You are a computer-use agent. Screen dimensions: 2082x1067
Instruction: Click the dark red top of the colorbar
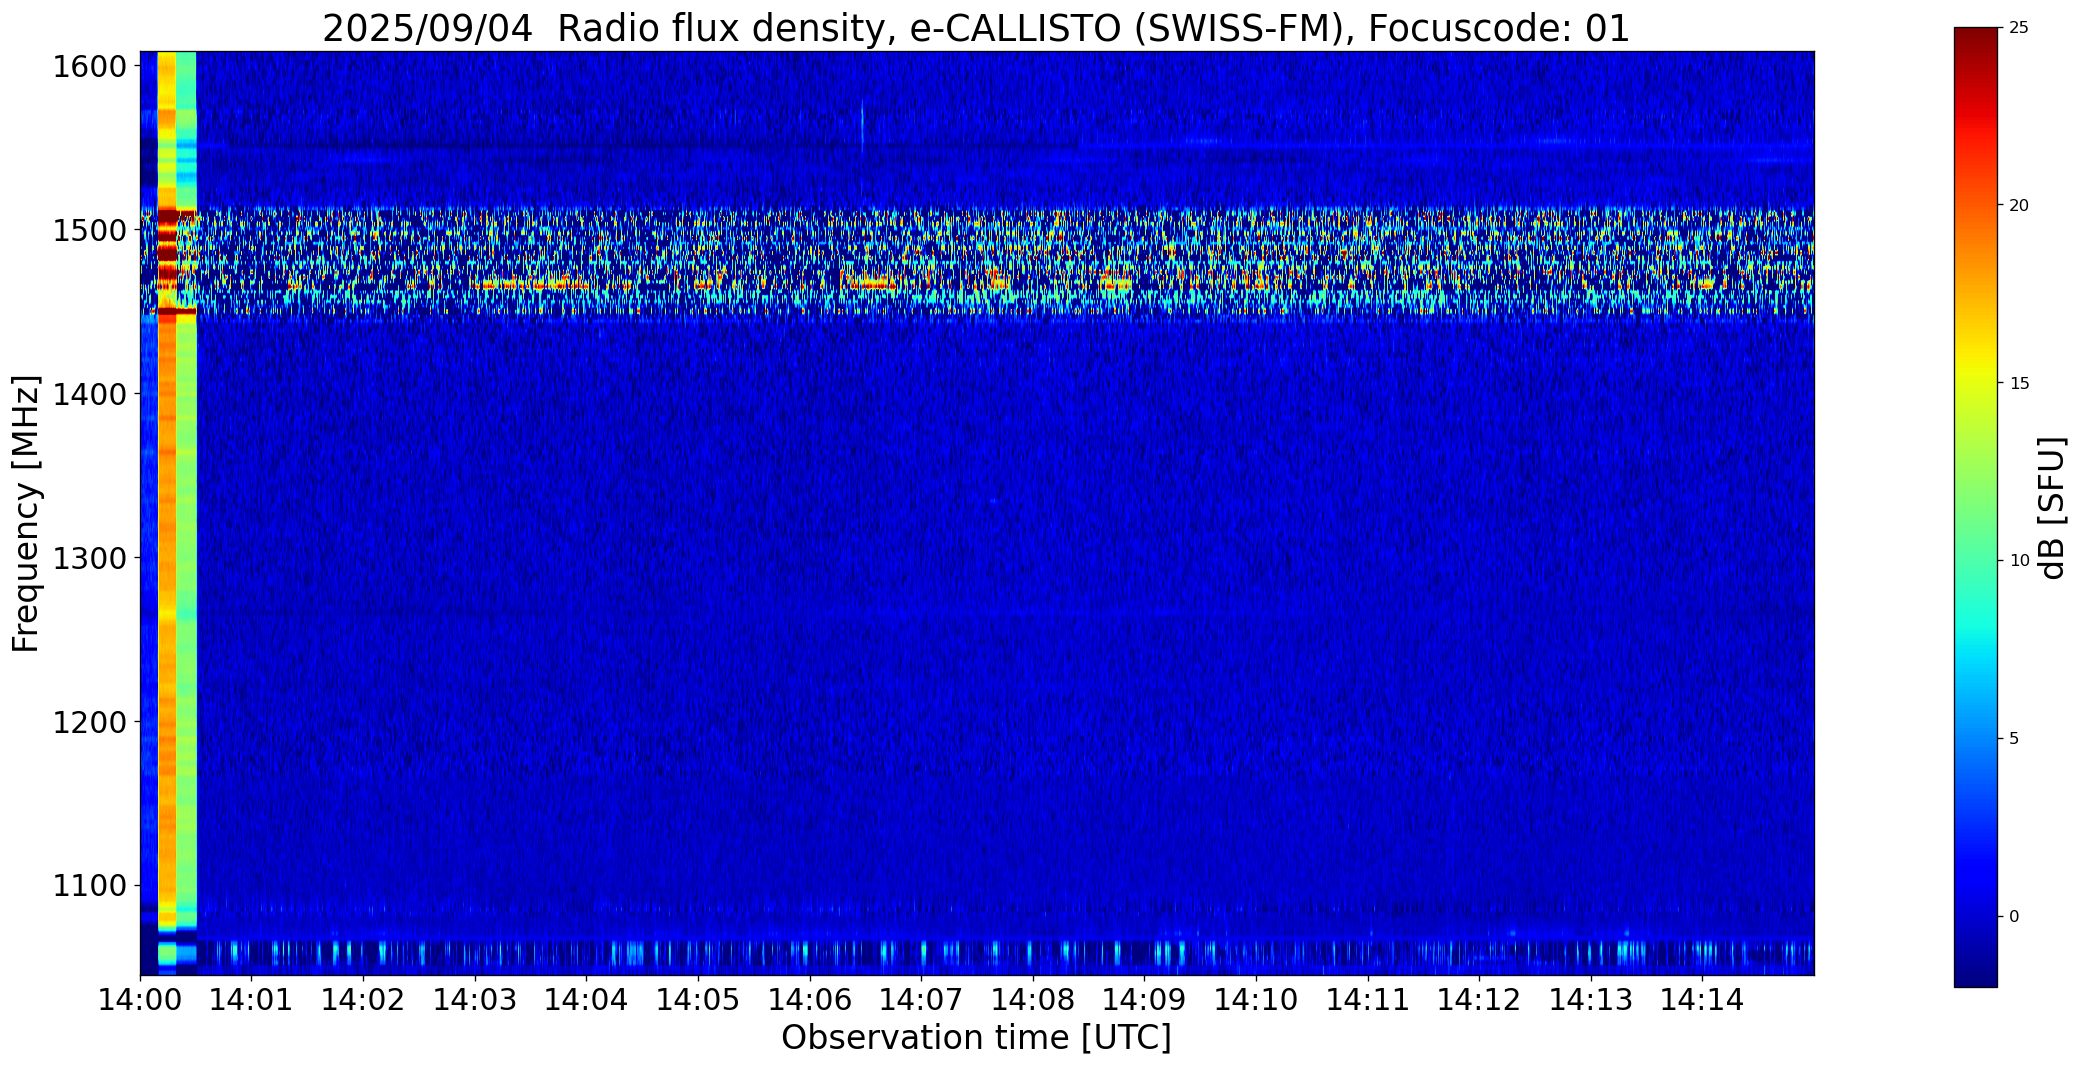tap(1976, 45)
